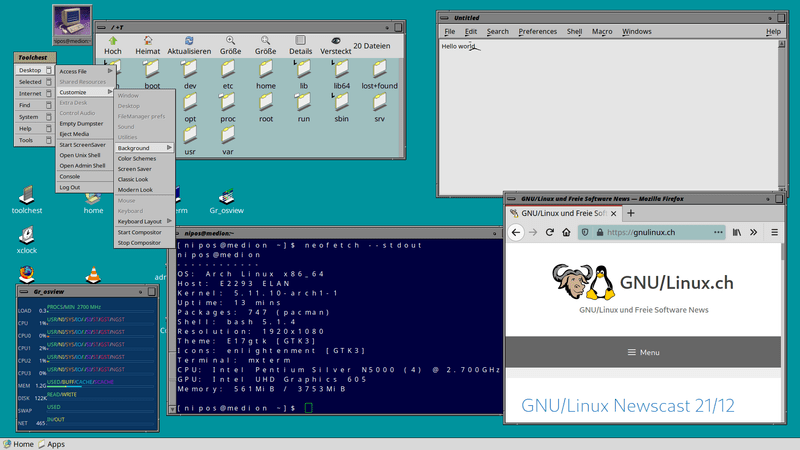
Task: Open the Preferences menu in editor
Action: [538, 31]
